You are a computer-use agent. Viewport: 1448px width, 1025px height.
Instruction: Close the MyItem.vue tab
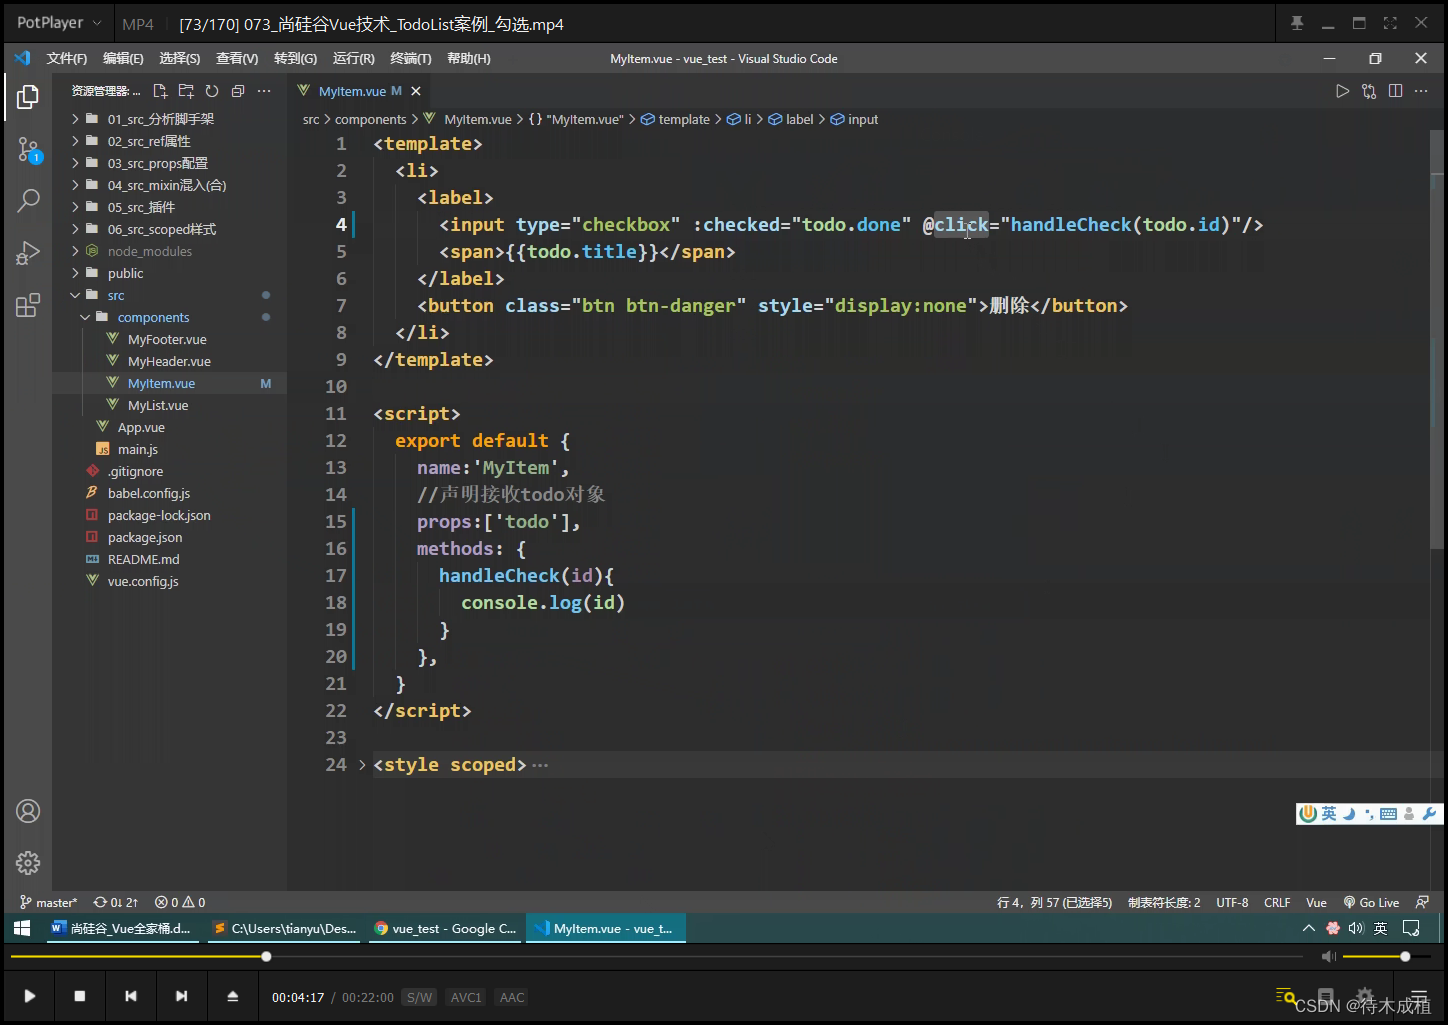[x=416, y=91]
